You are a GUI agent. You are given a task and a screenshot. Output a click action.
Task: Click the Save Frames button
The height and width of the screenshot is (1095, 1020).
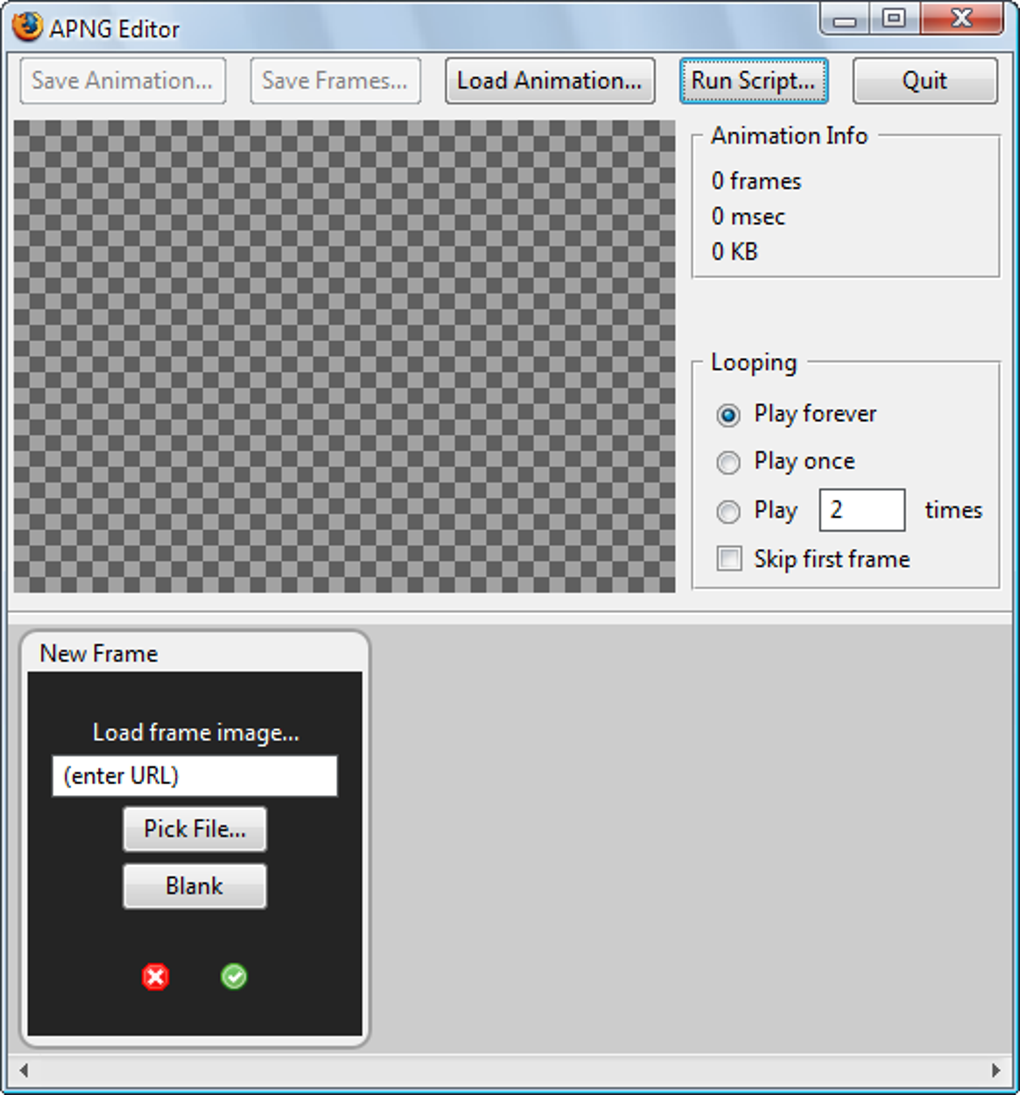tap(334, 81)
